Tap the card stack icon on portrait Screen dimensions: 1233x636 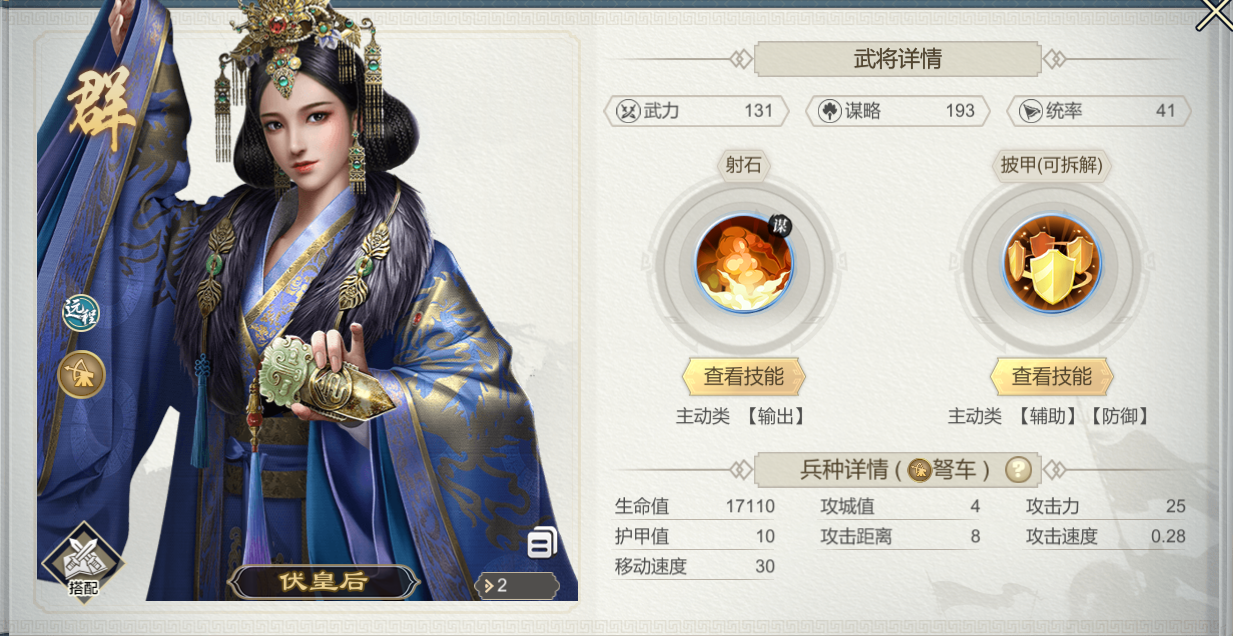tap(542, 542)
